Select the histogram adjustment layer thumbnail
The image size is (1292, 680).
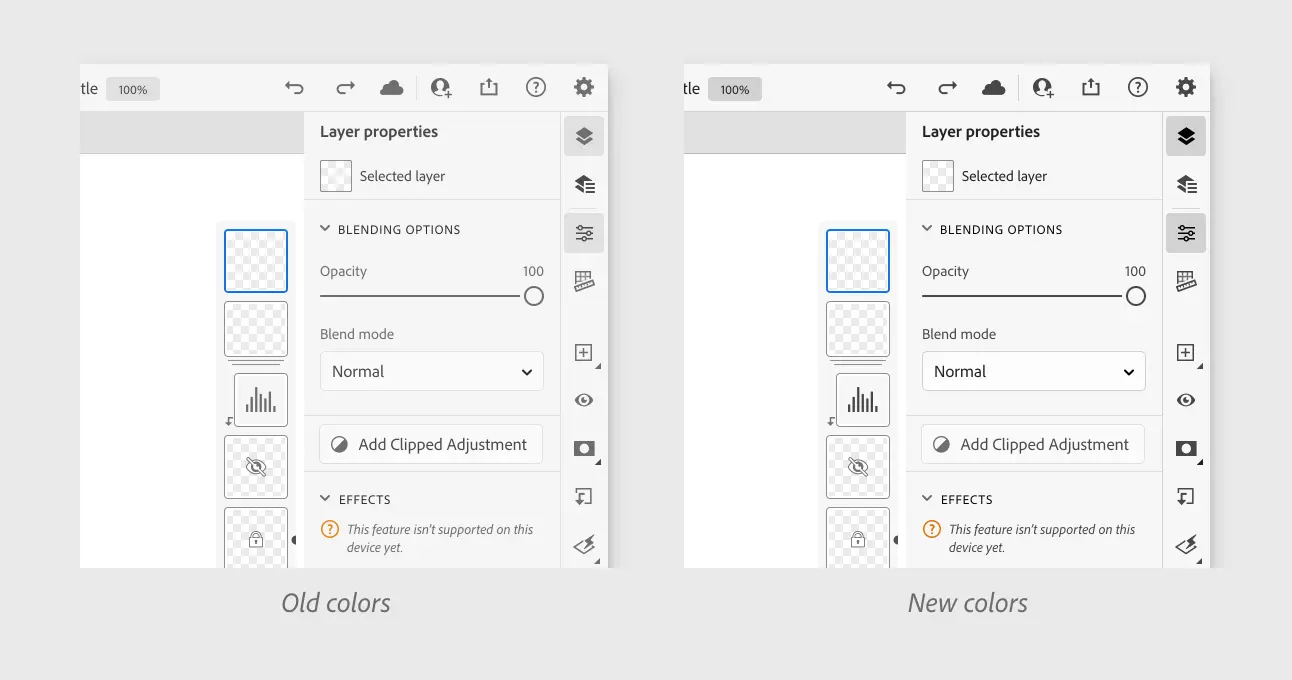pos(261,399)
